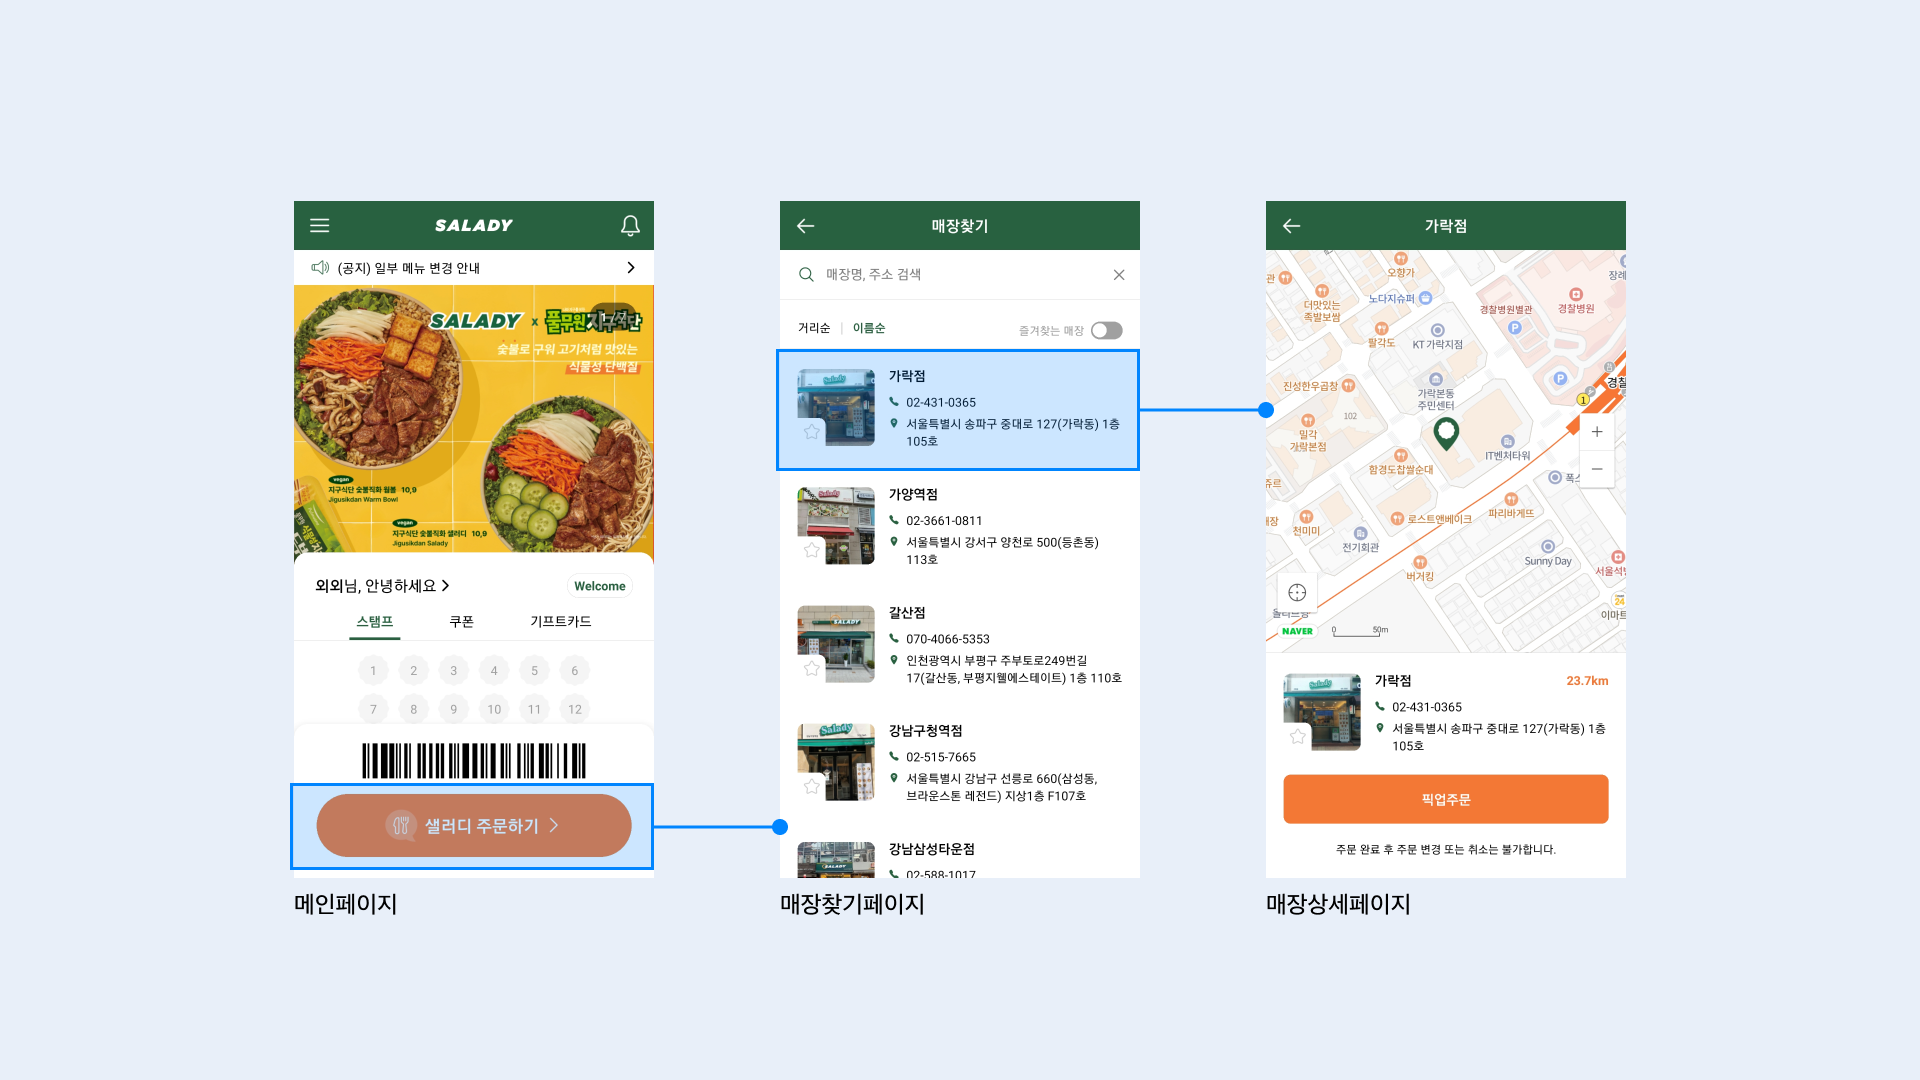Sort stores by 거리순
Viewport: 1920px width, 1080px height.
[x=814, y=328]
